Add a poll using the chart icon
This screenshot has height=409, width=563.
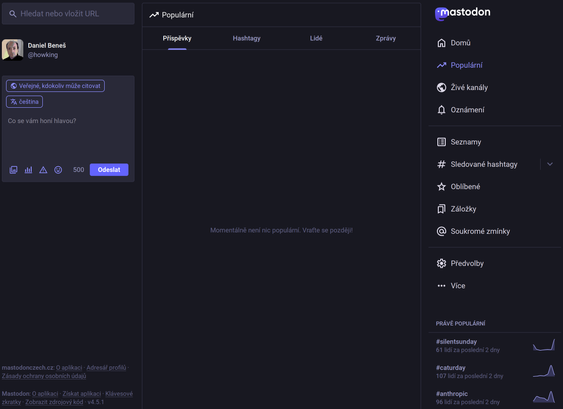click(28, 170)
